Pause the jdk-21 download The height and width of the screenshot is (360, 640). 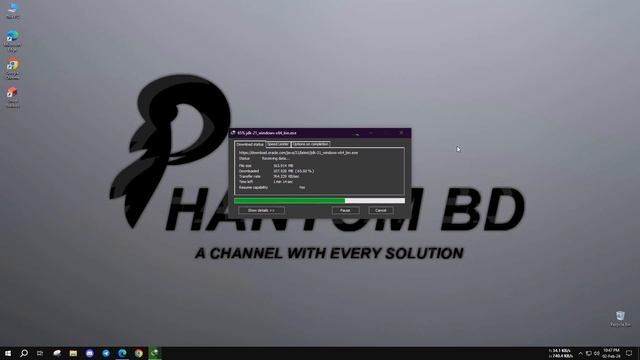(x=345, y=210)
